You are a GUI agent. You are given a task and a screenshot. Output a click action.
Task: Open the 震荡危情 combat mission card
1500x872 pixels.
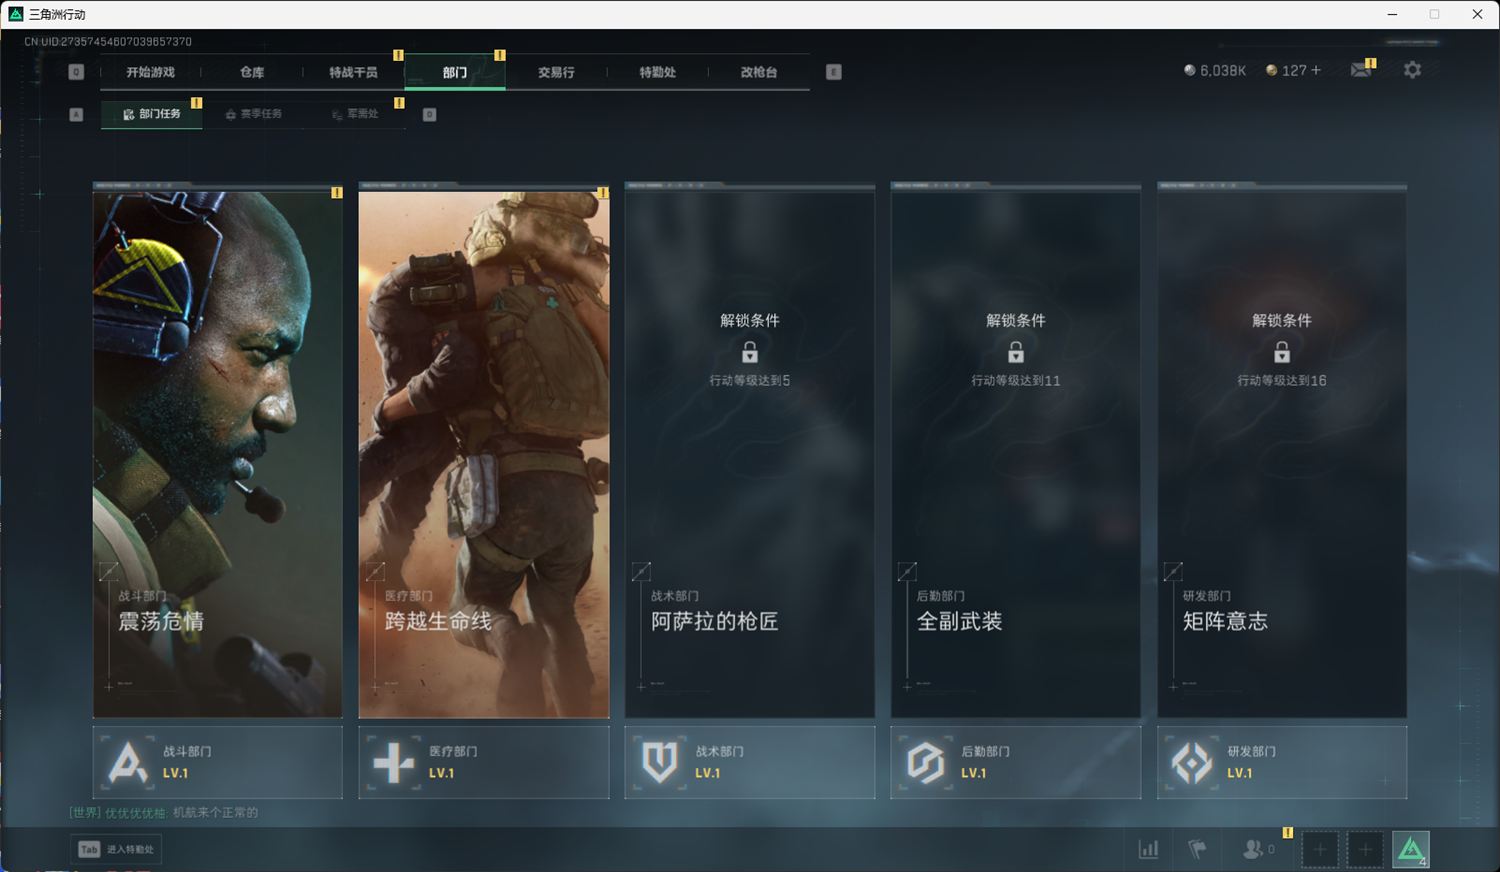point(218,450)
